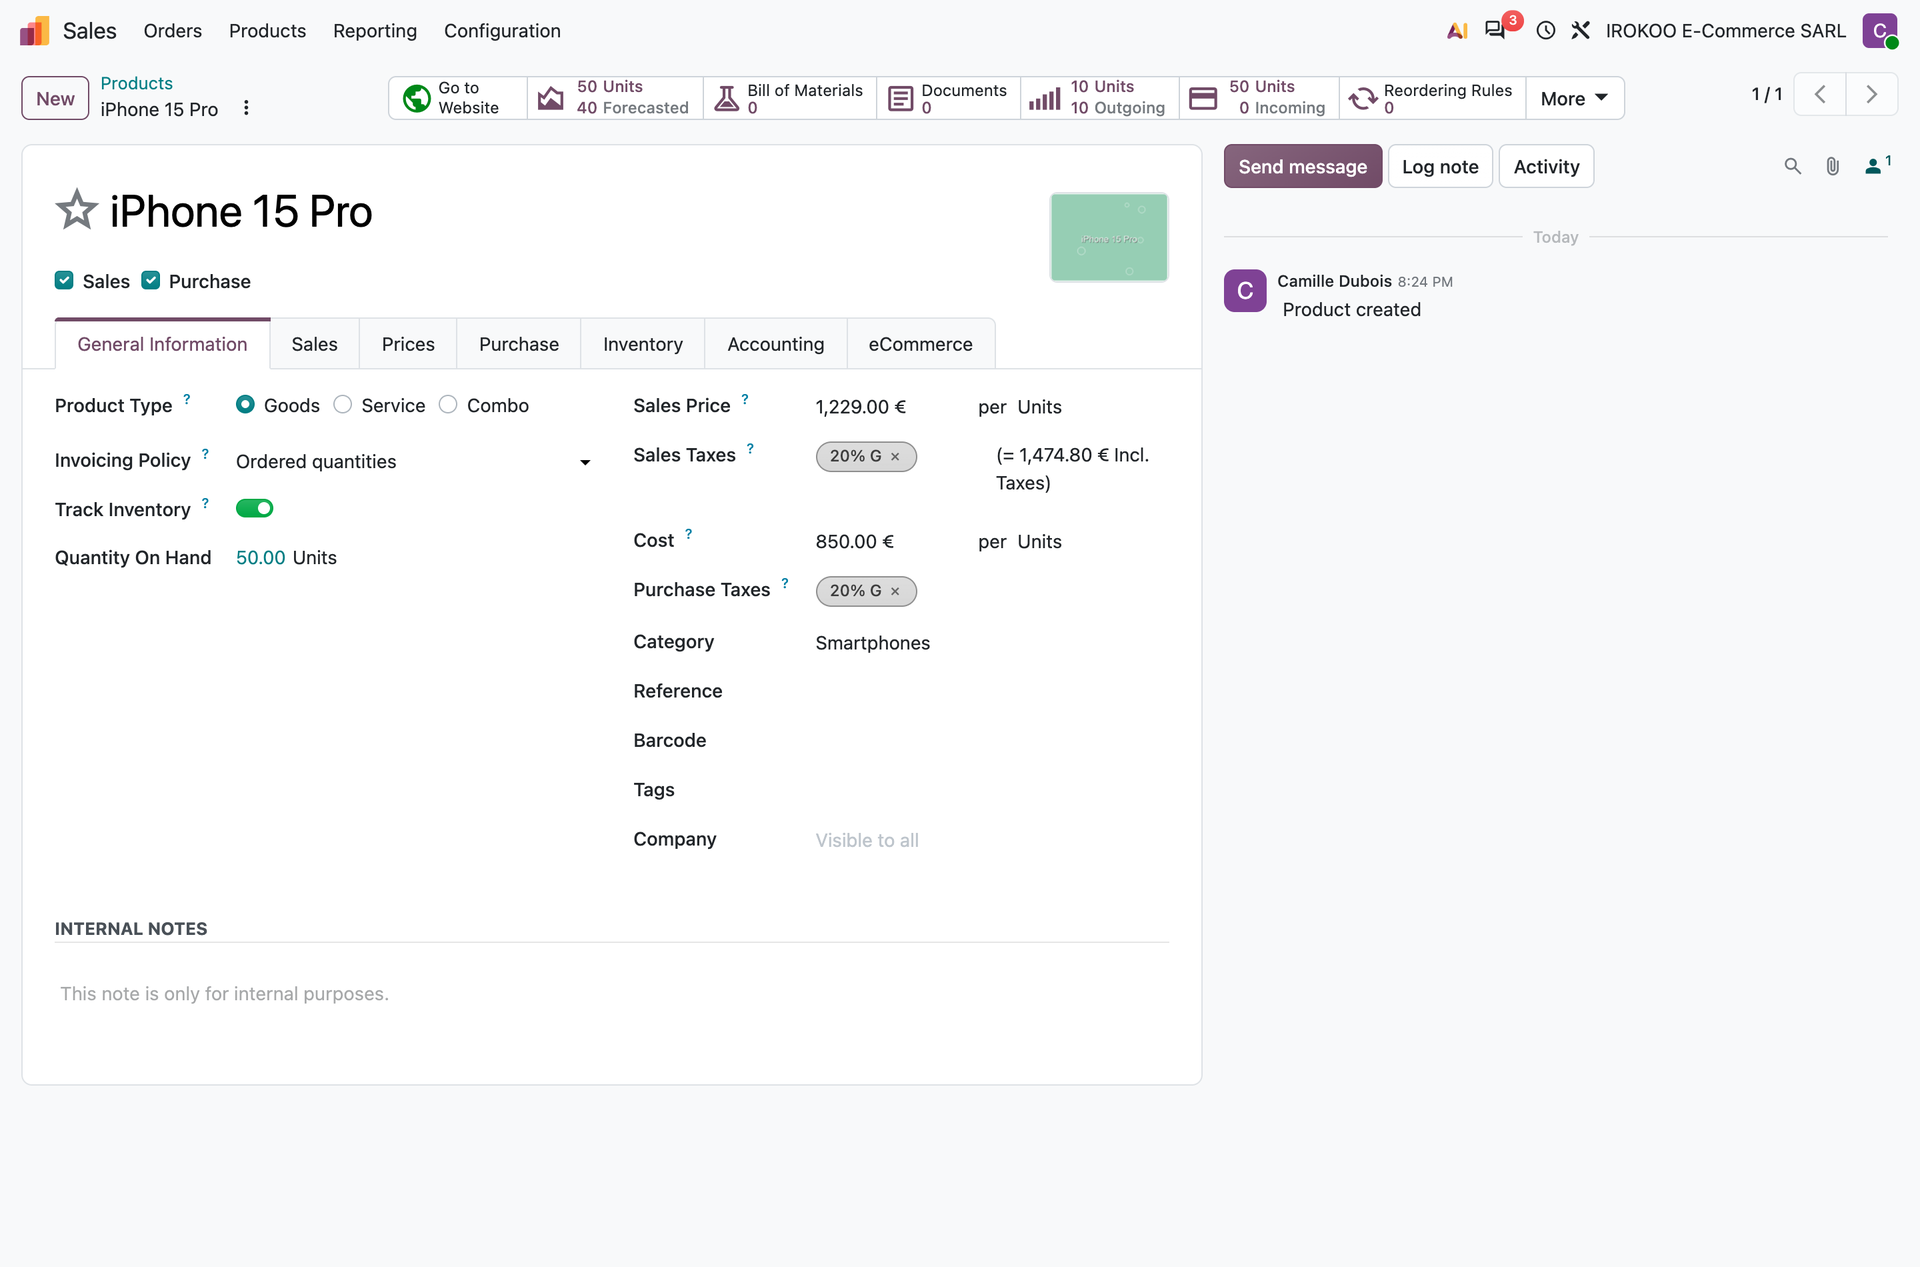This screenshot has height=1267, width=1920.
Task: Go to the next record arrow
Action: (1871, 94)
